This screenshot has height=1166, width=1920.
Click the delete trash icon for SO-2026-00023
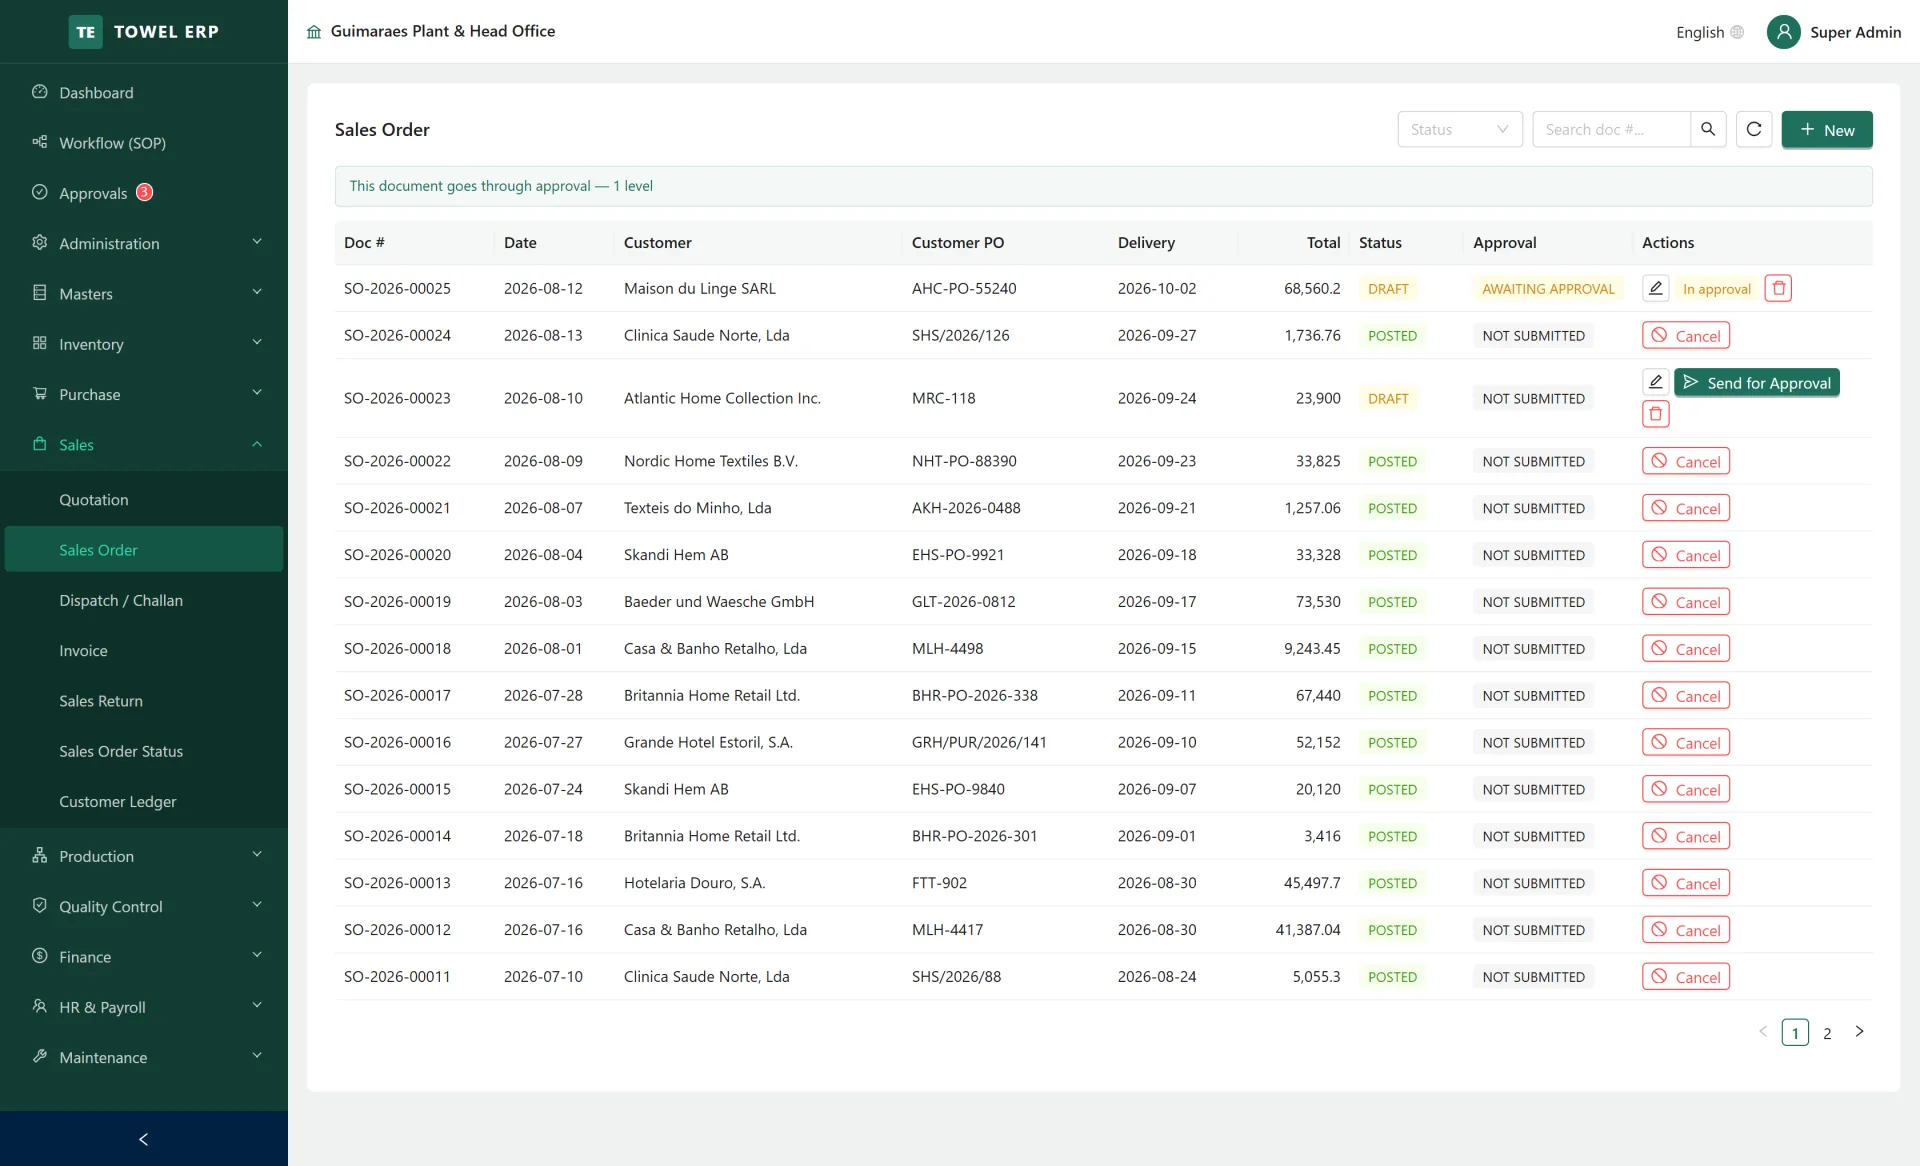(x=1656, y=413)
